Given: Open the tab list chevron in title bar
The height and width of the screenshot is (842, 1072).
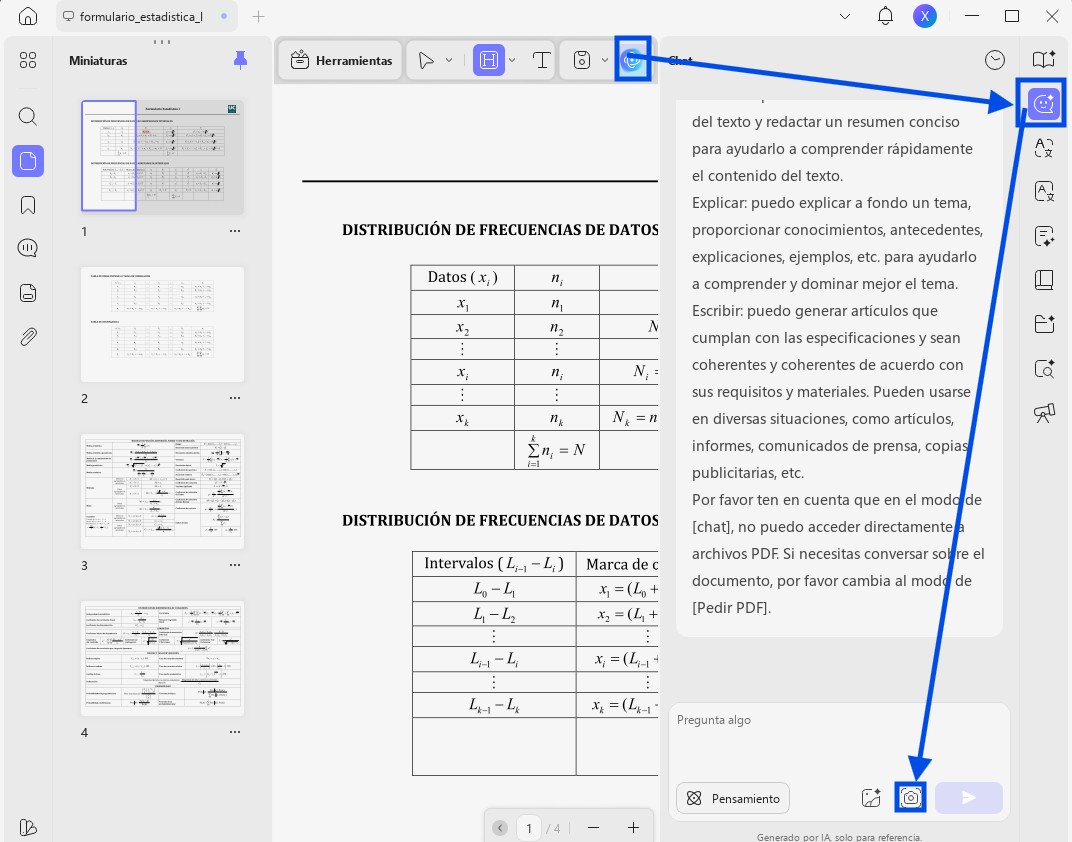Looking at the screenshot, I should (x=845, y=16).
